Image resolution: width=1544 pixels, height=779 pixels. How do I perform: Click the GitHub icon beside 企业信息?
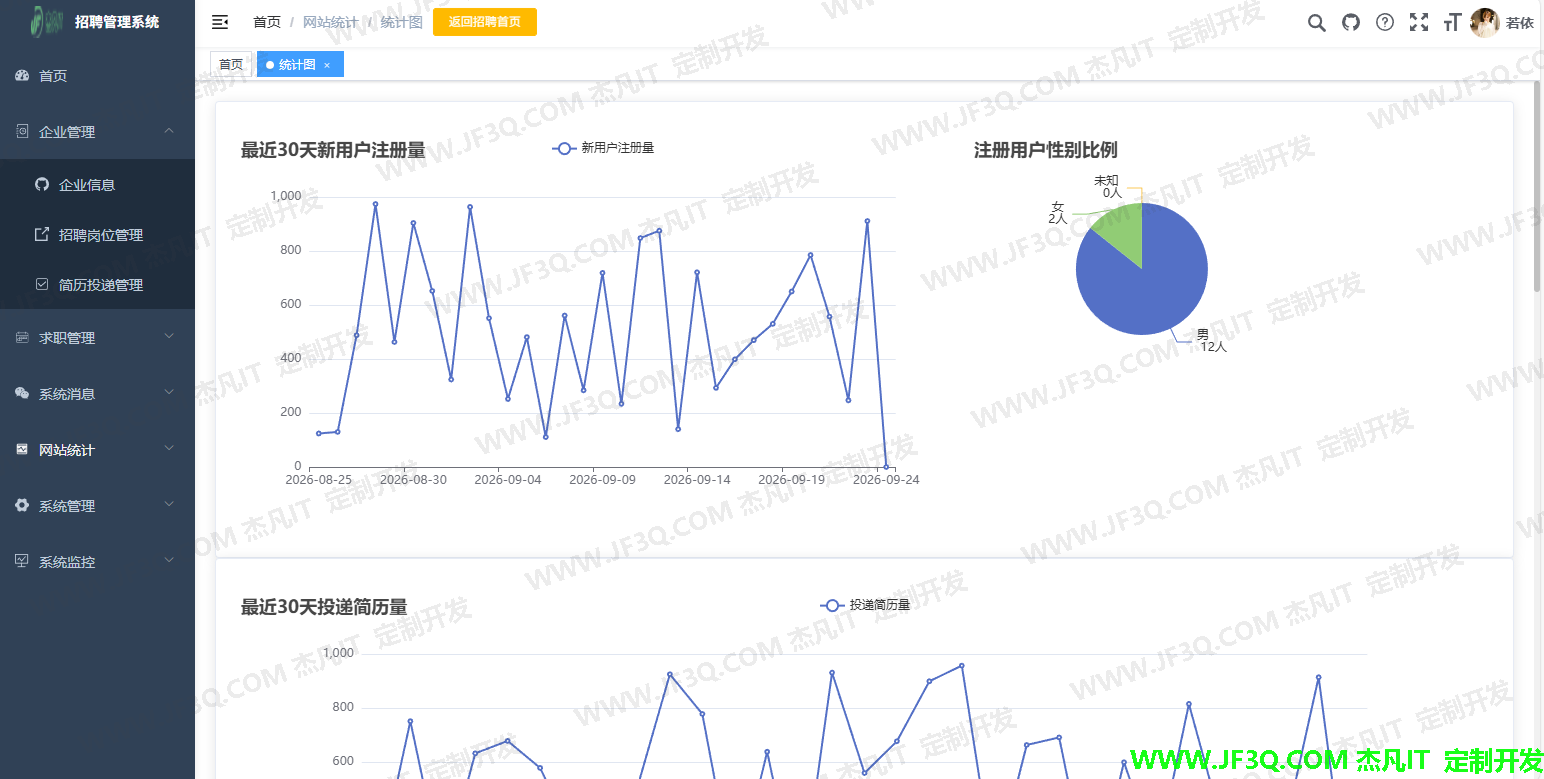(42, 184)
